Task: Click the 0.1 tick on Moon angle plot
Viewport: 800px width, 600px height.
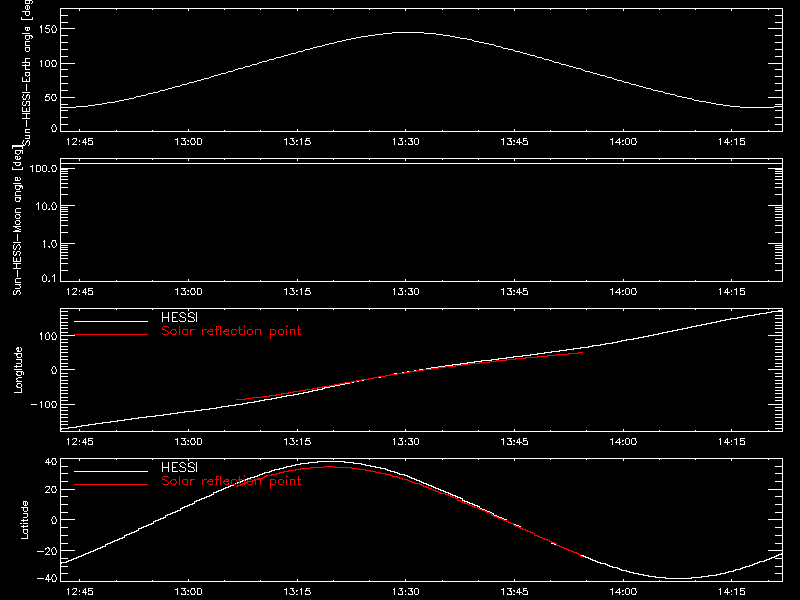Action: pos(49,278)
